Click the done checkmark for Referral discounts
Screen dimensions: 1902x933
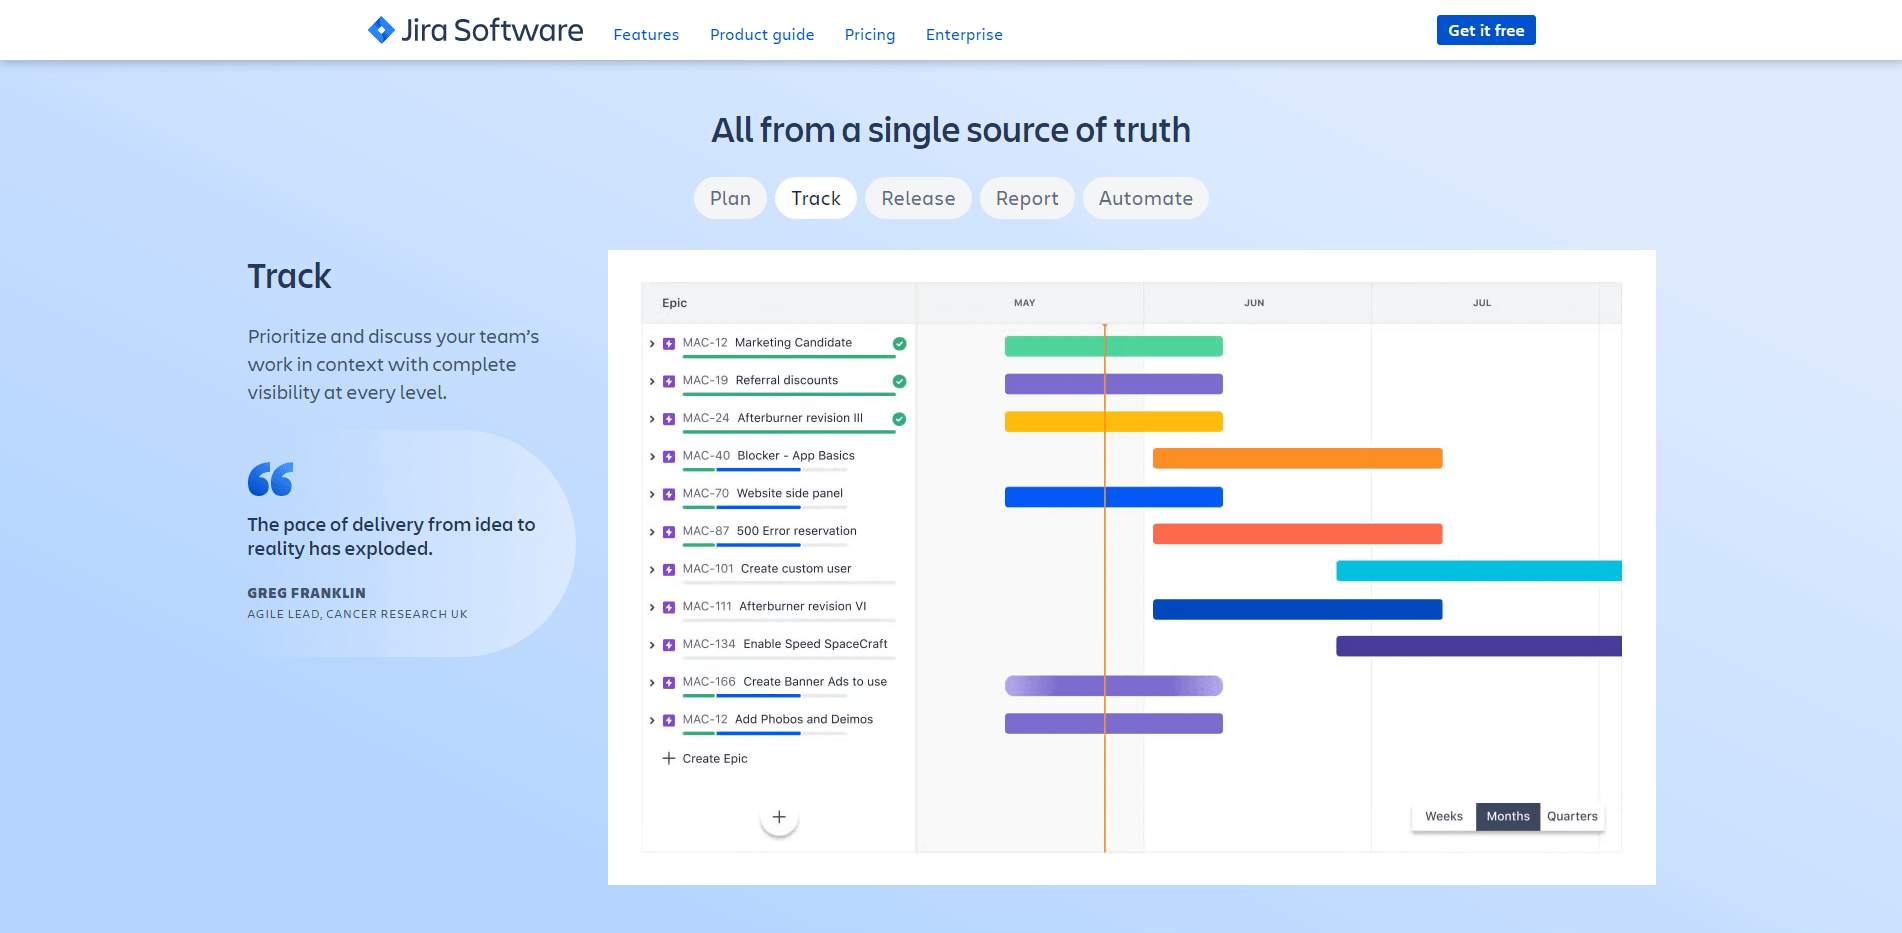pyautogui.click(x=899, y=382)
